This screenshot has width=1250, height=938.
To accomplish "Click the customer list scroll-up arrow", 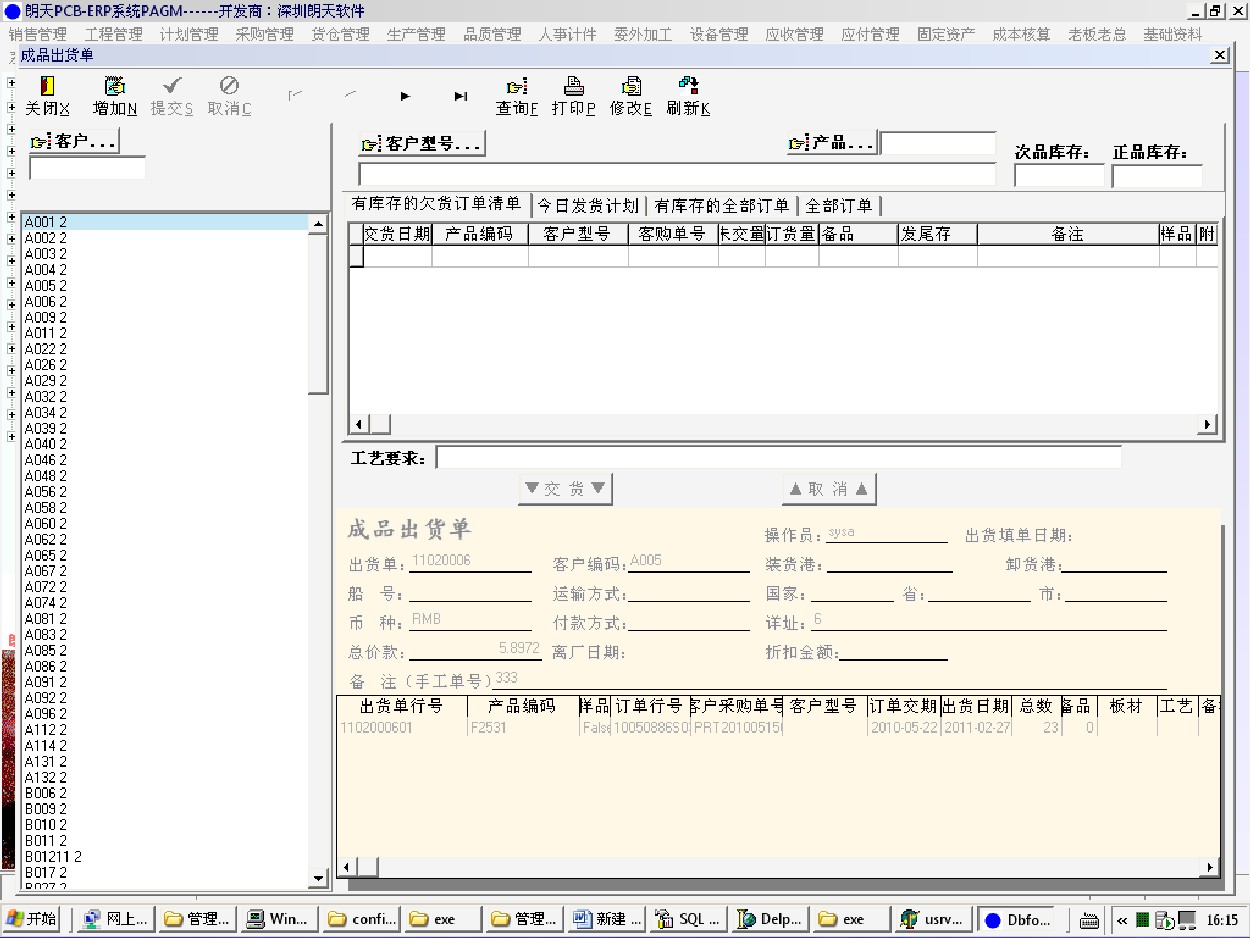I will (x=319, y=224).
